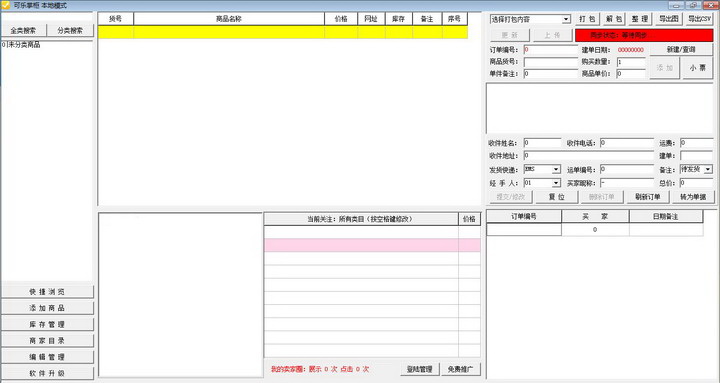Image resolution: width=720 pixels, height=383 pixels.
Task: Click the search box above 全类搜索
Action: tap(47, 17)
